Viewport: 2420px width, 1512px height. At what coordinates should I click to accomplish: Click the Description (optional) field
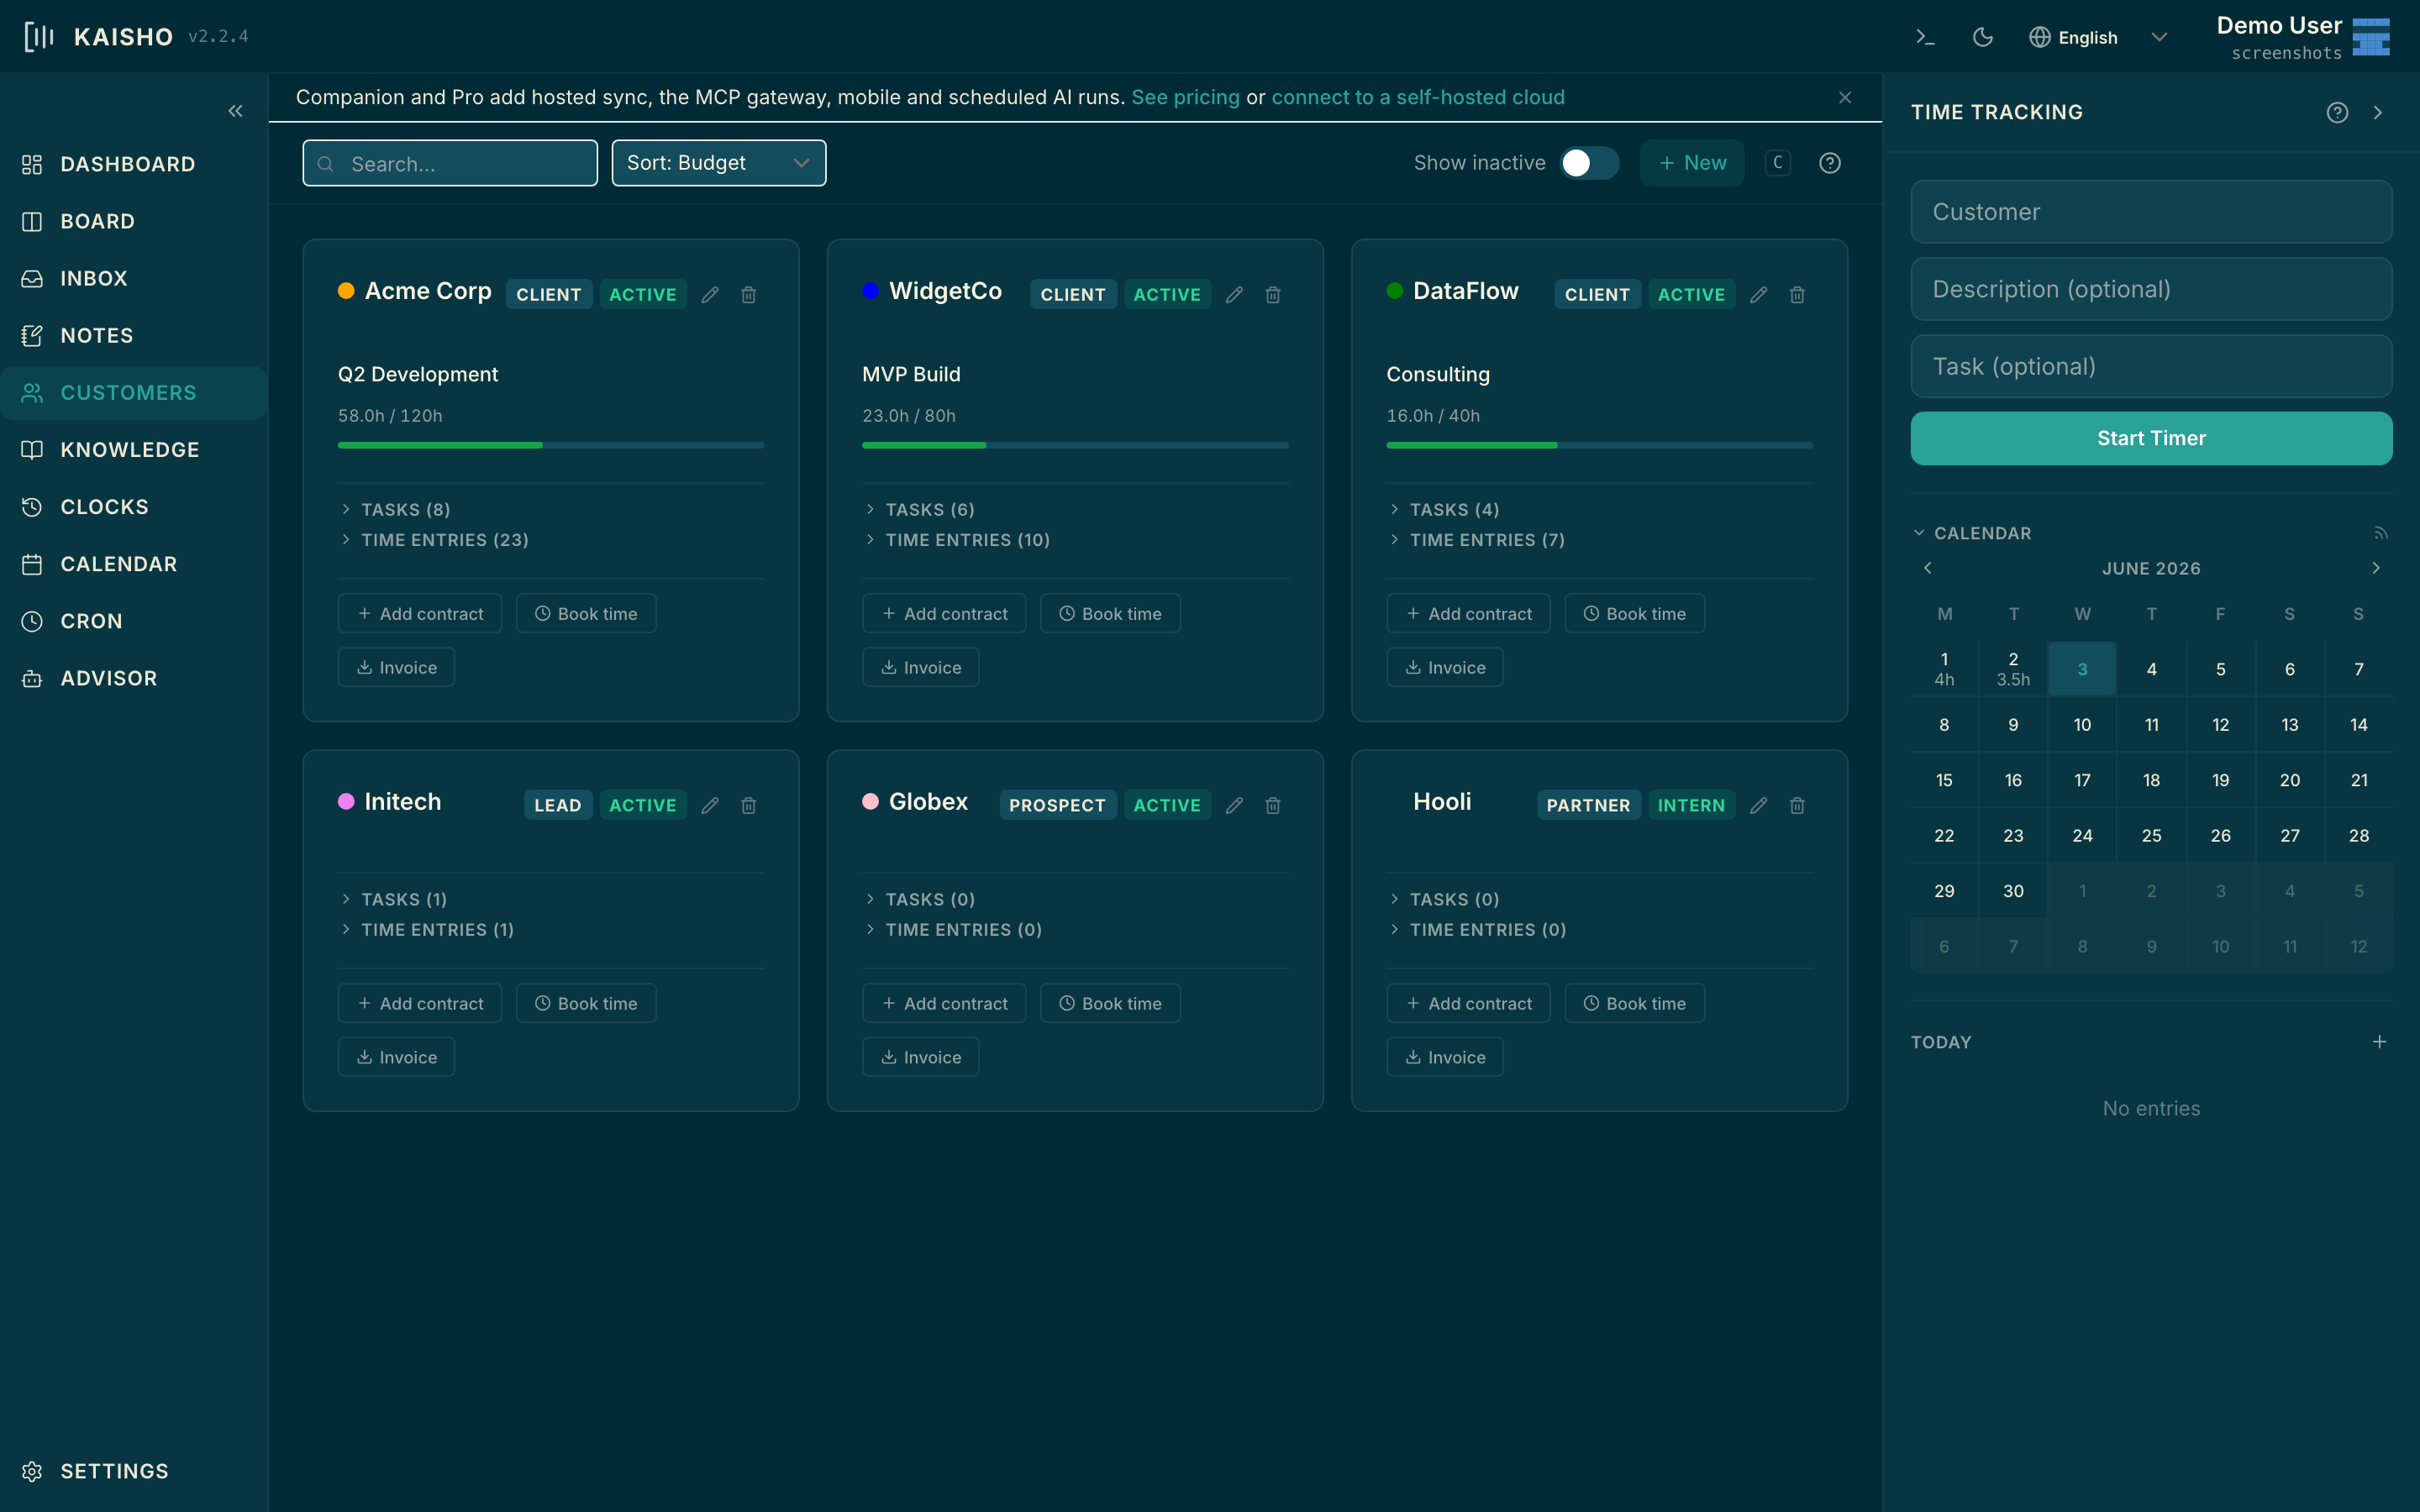click(2151, 289)
